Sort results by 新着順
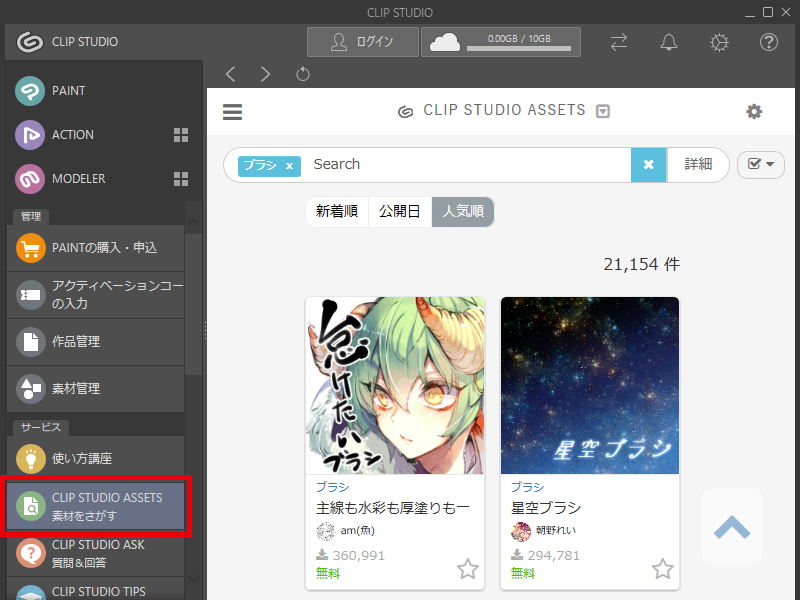800x600 pixels. click(337, 212)
